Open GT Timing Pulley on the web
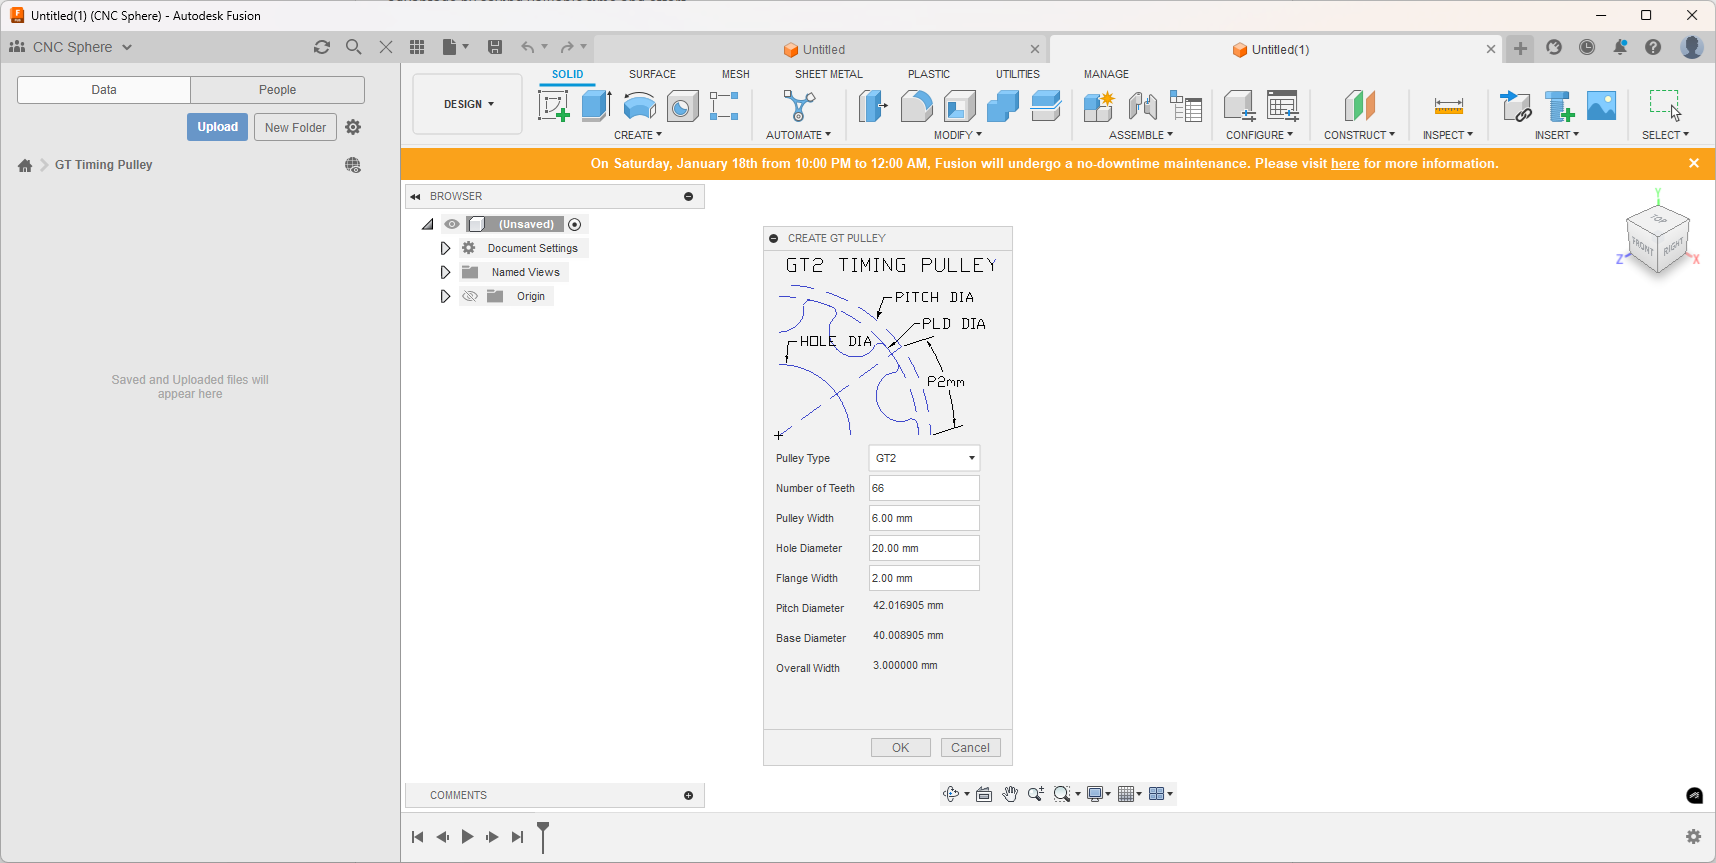 click(352, 165)
